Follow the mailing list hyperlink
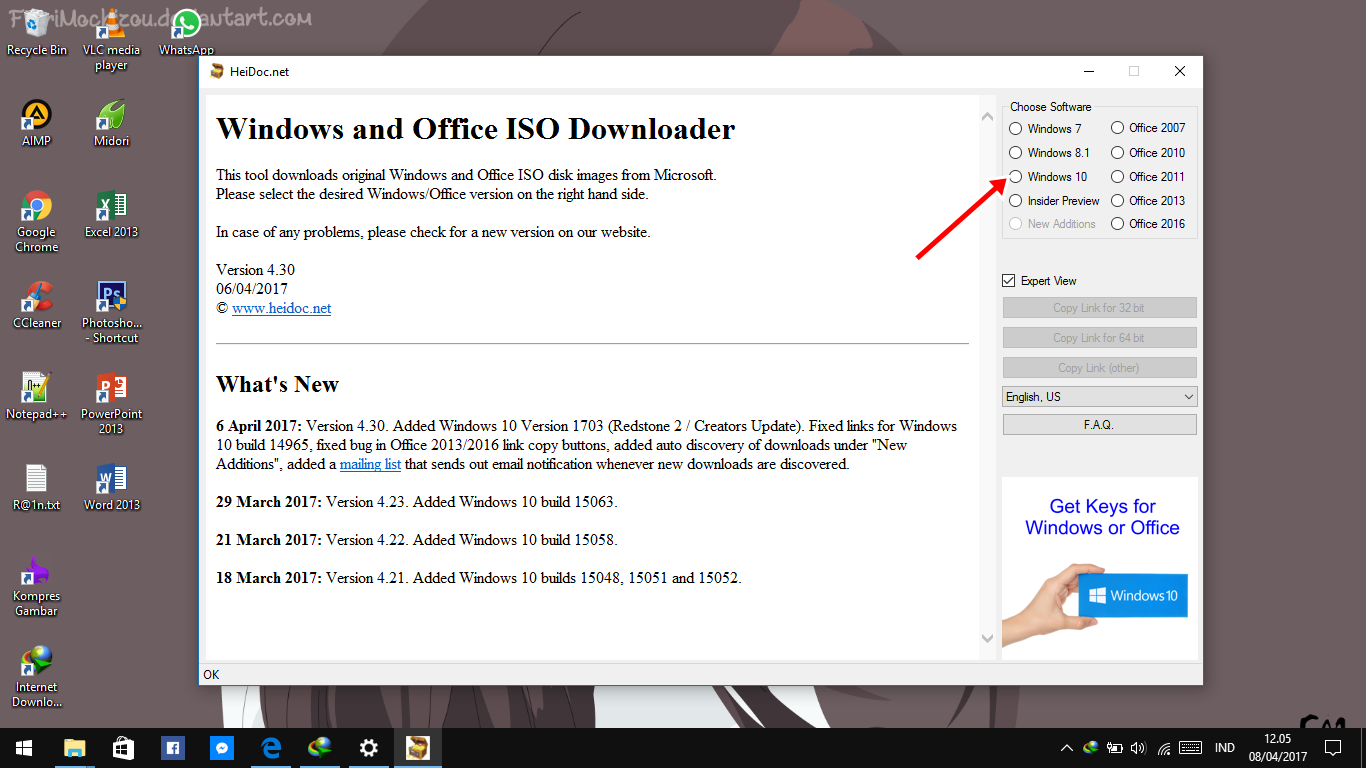The height and width of the screenshot is (768, 1366). click(370, 464)
